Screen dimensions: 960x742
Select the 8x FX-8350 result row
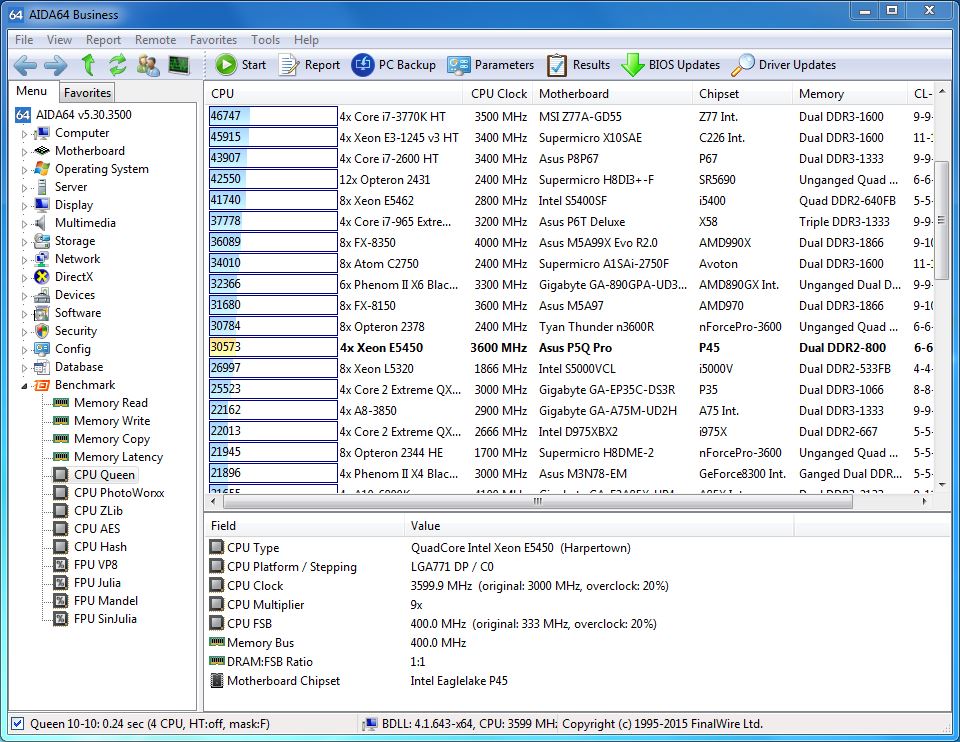point(571,242)
